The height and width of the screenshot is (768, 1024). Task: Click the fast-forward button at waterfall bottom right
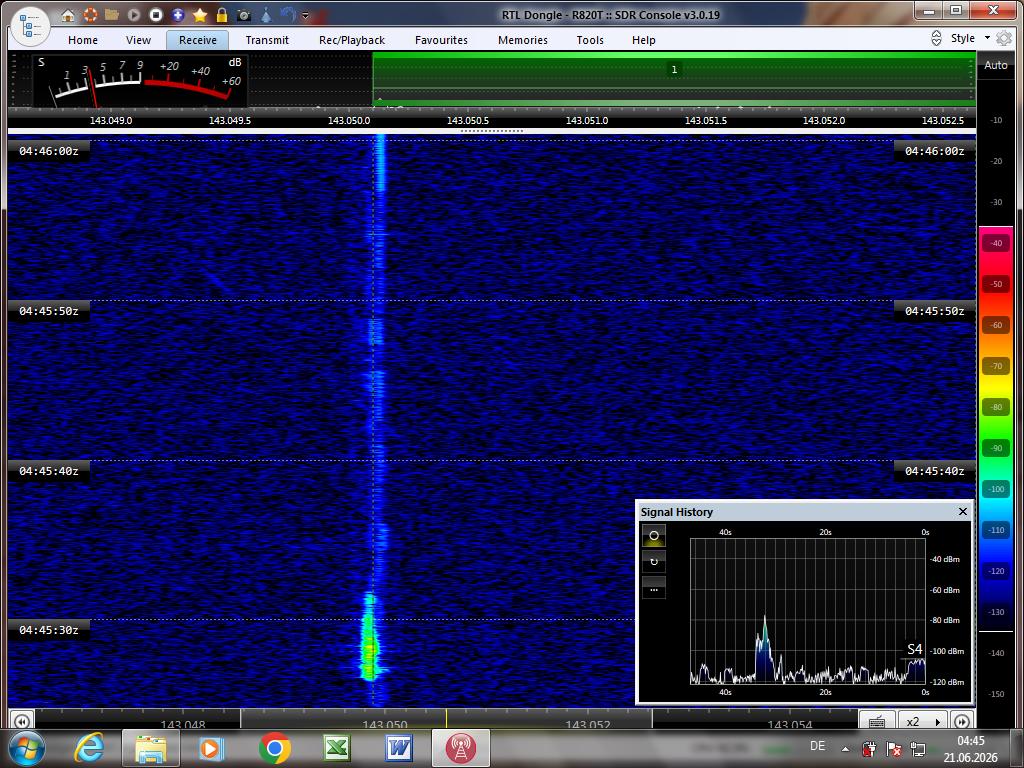962,722
